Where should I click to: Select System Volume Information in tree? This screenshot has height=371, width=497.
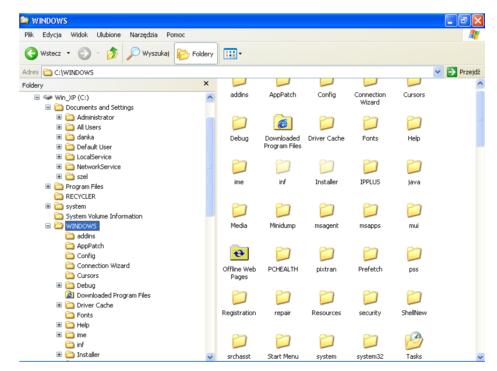pyautogui.click(x=99, y=216)
